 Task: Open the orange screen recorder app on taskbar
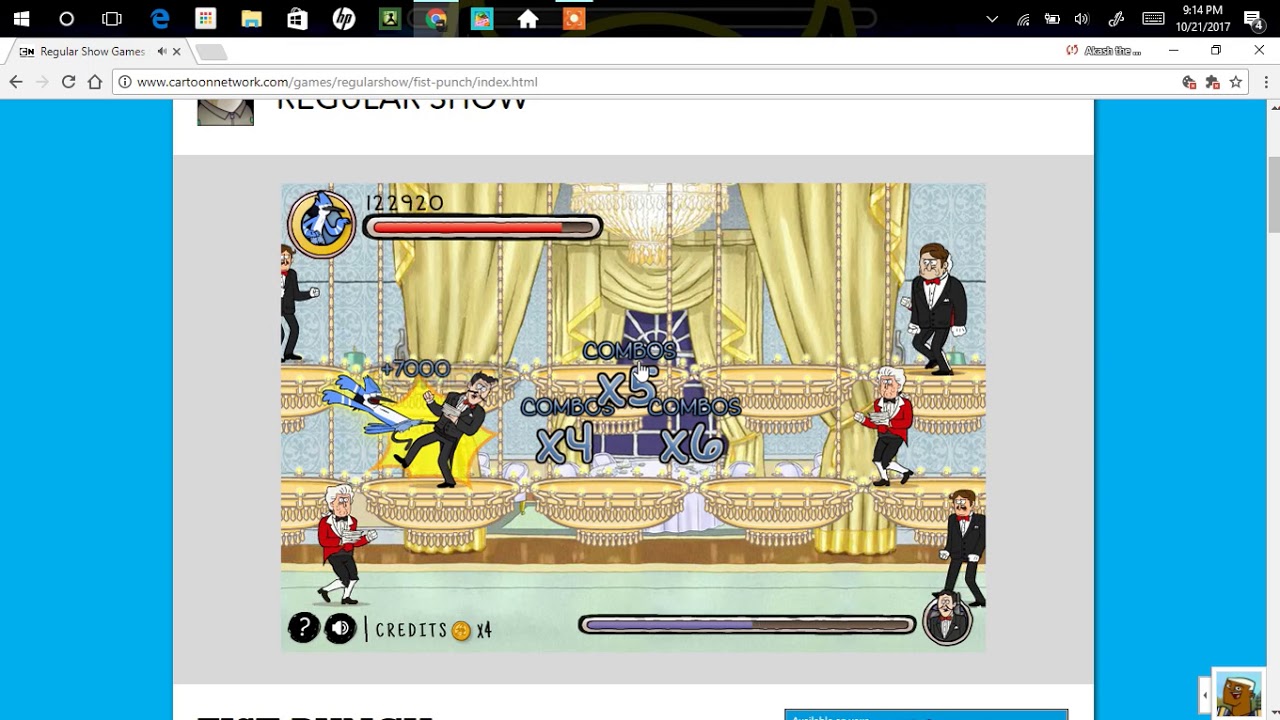pyautogui.click(x=574, y=18)
